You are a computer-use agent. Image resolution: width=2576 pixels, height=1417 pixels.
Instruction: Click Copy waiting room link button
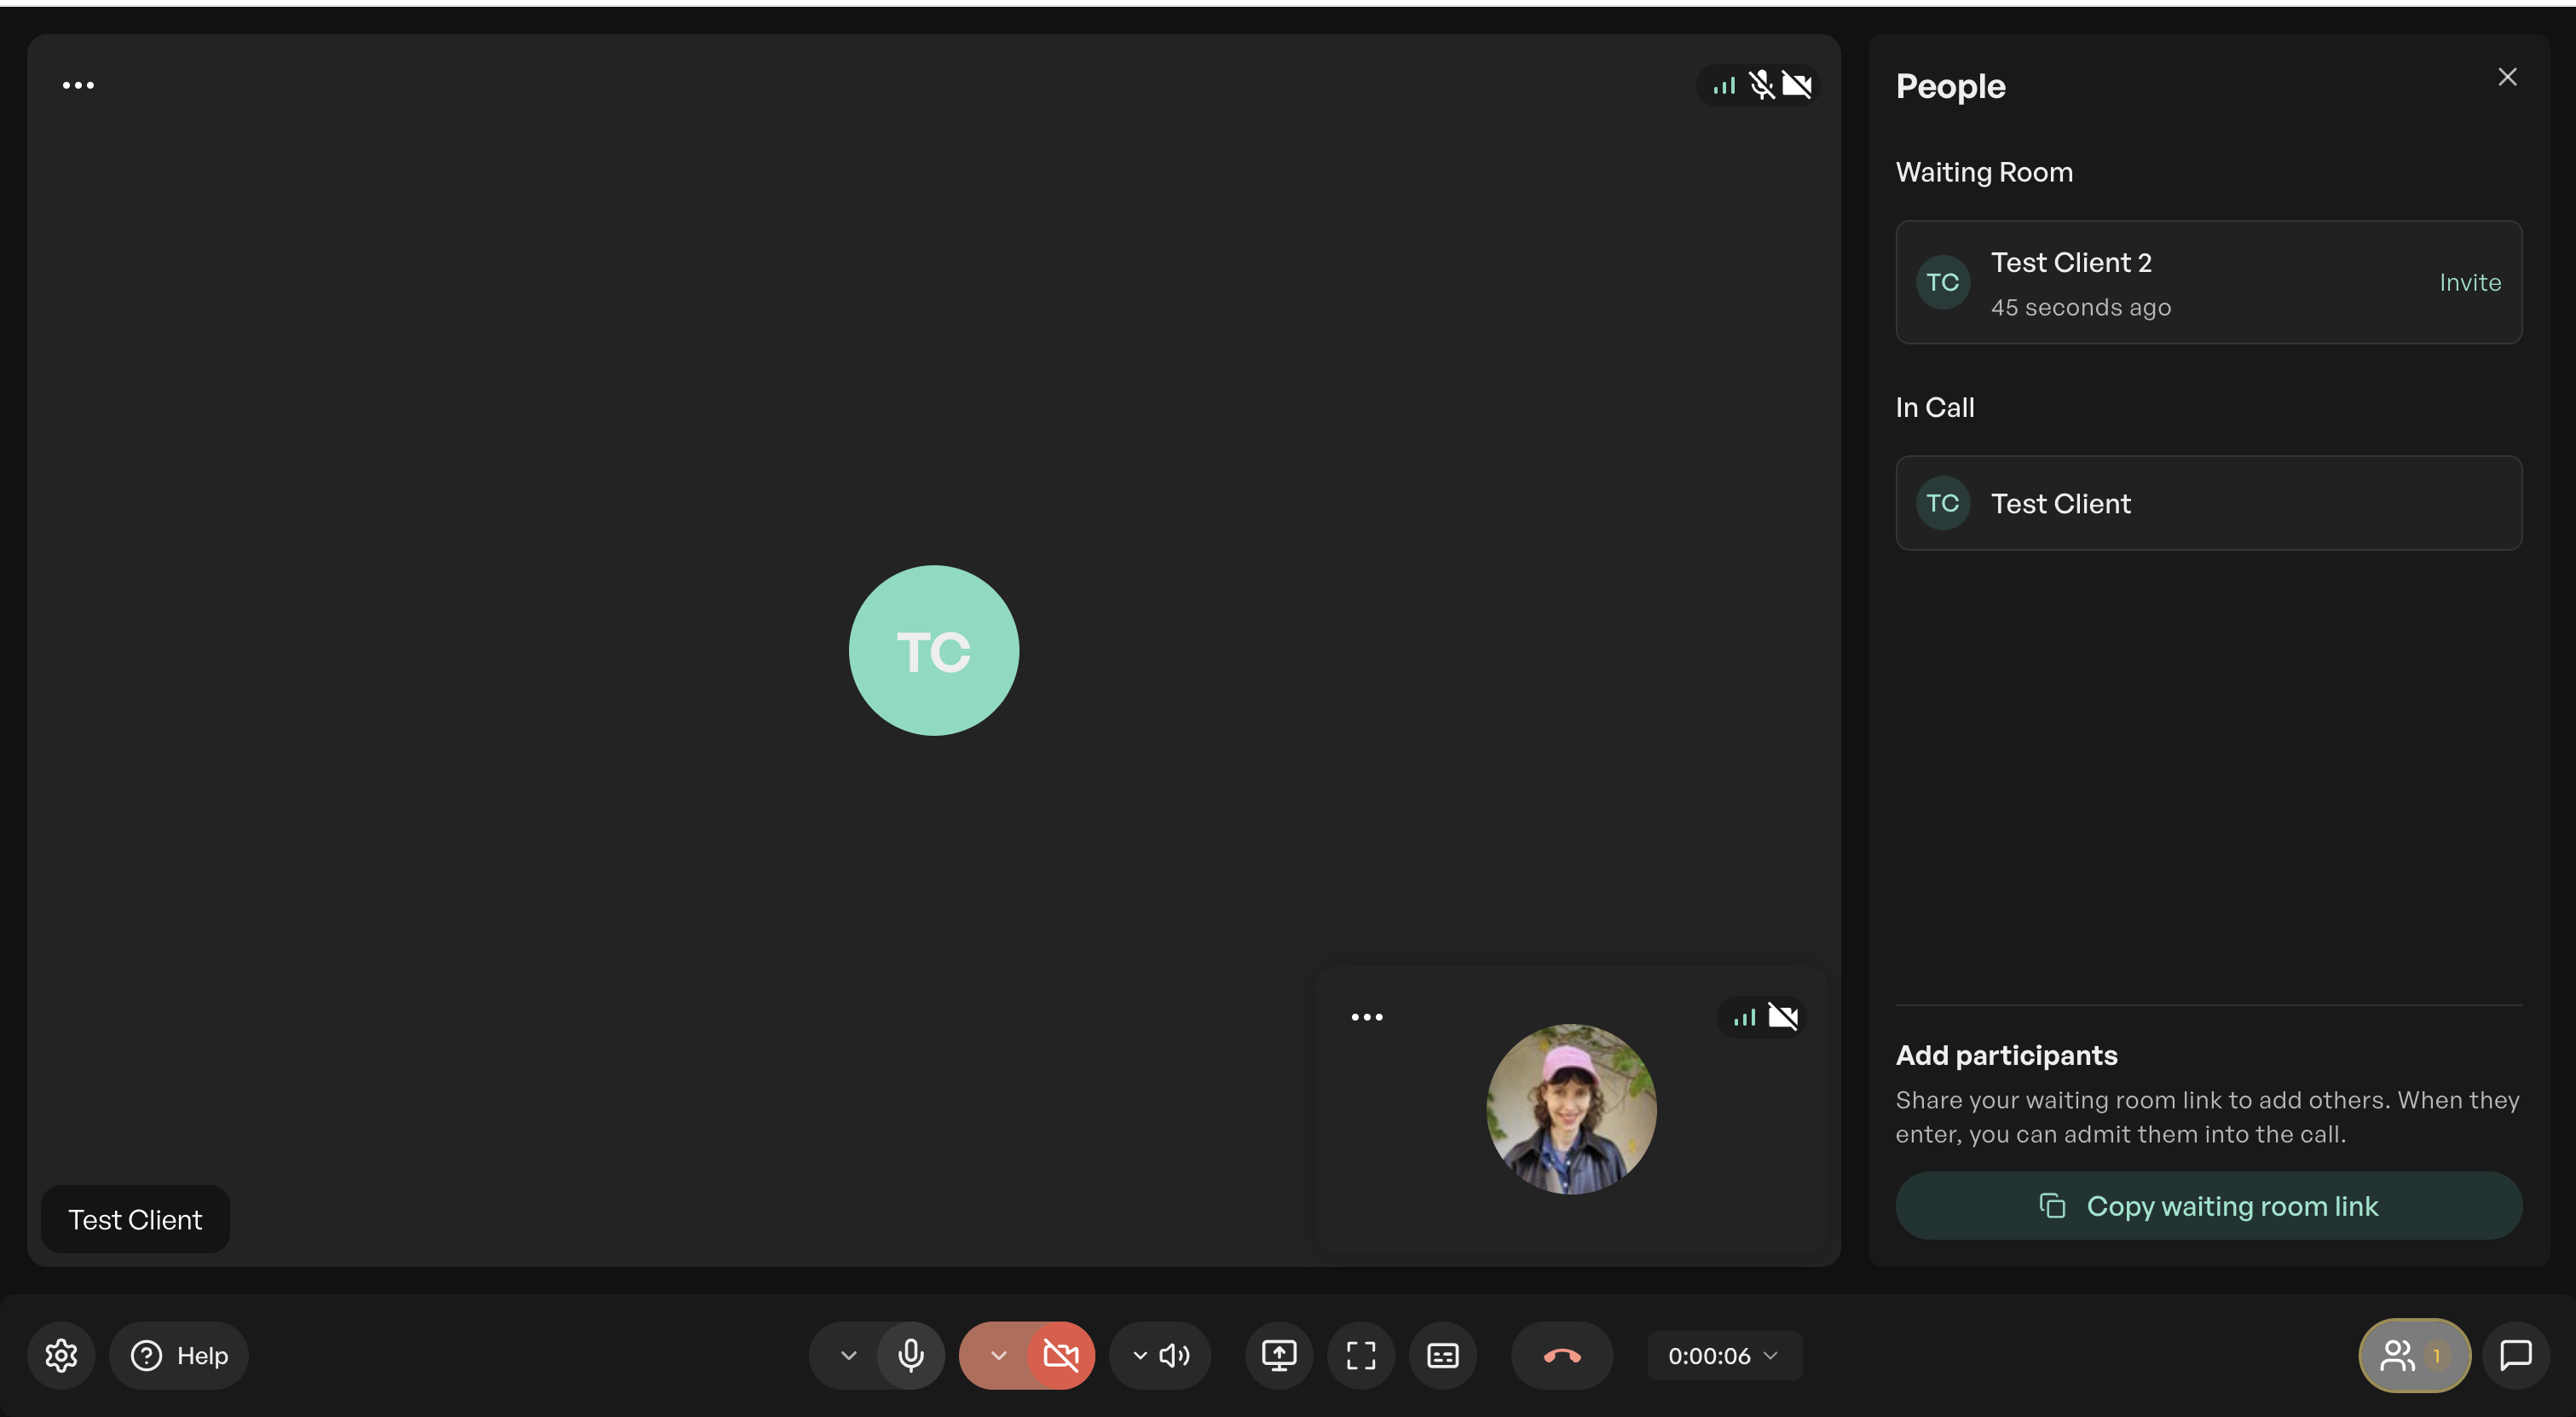[2208, 1206]
